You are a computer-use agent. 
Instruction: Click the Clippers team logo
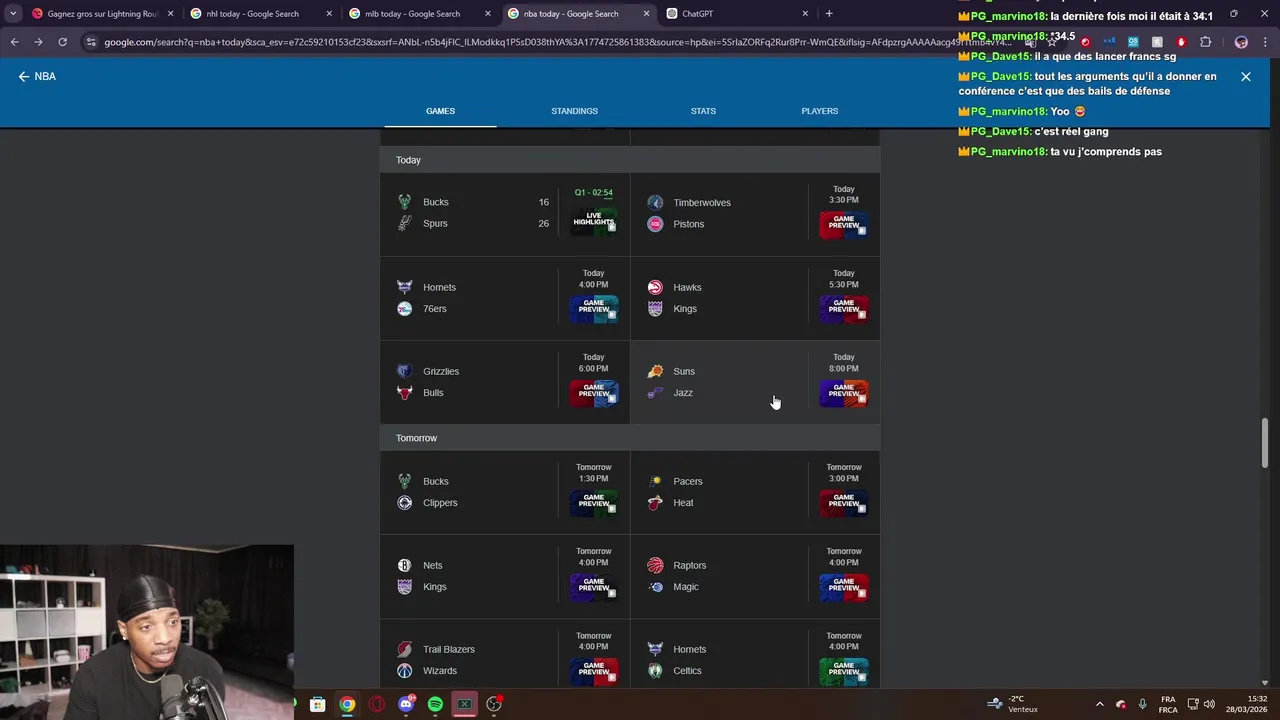pos(404,503)
